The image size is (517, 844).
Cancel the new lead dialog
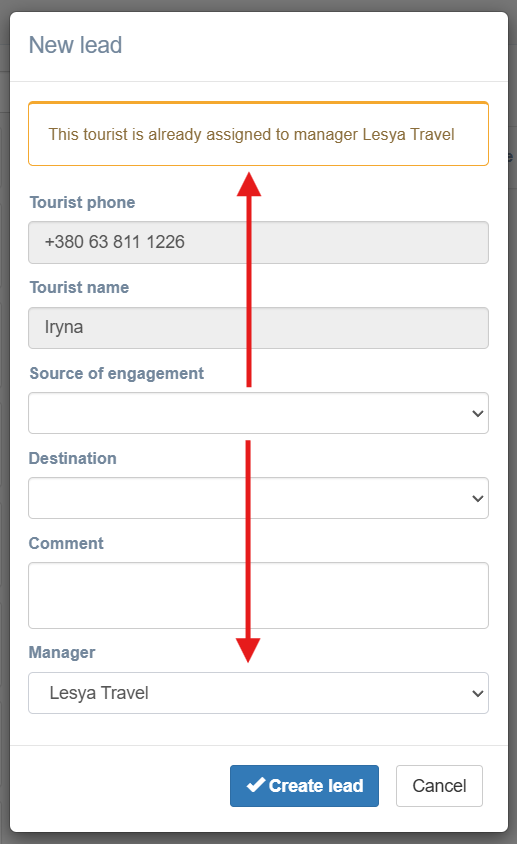[439, 786]
